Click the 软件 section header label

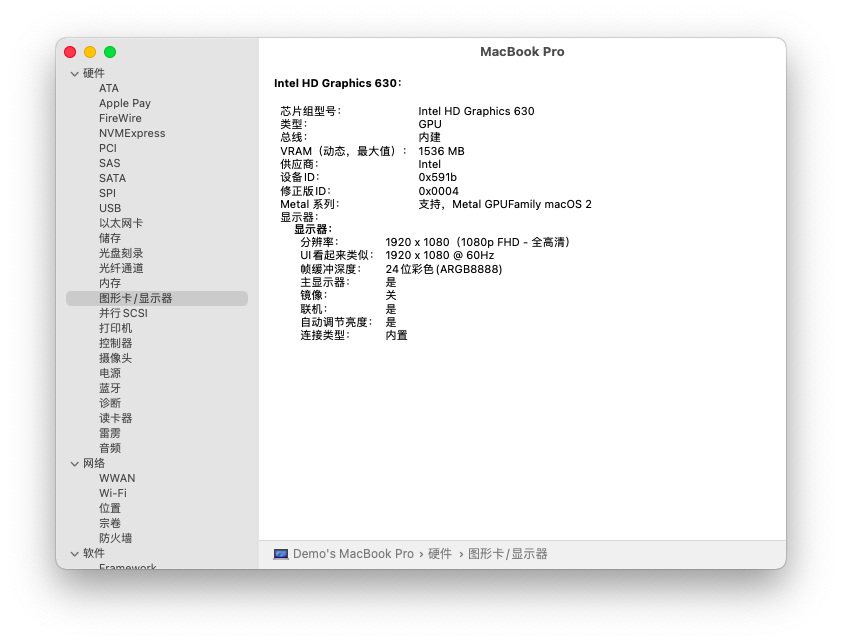click(94, 553)
